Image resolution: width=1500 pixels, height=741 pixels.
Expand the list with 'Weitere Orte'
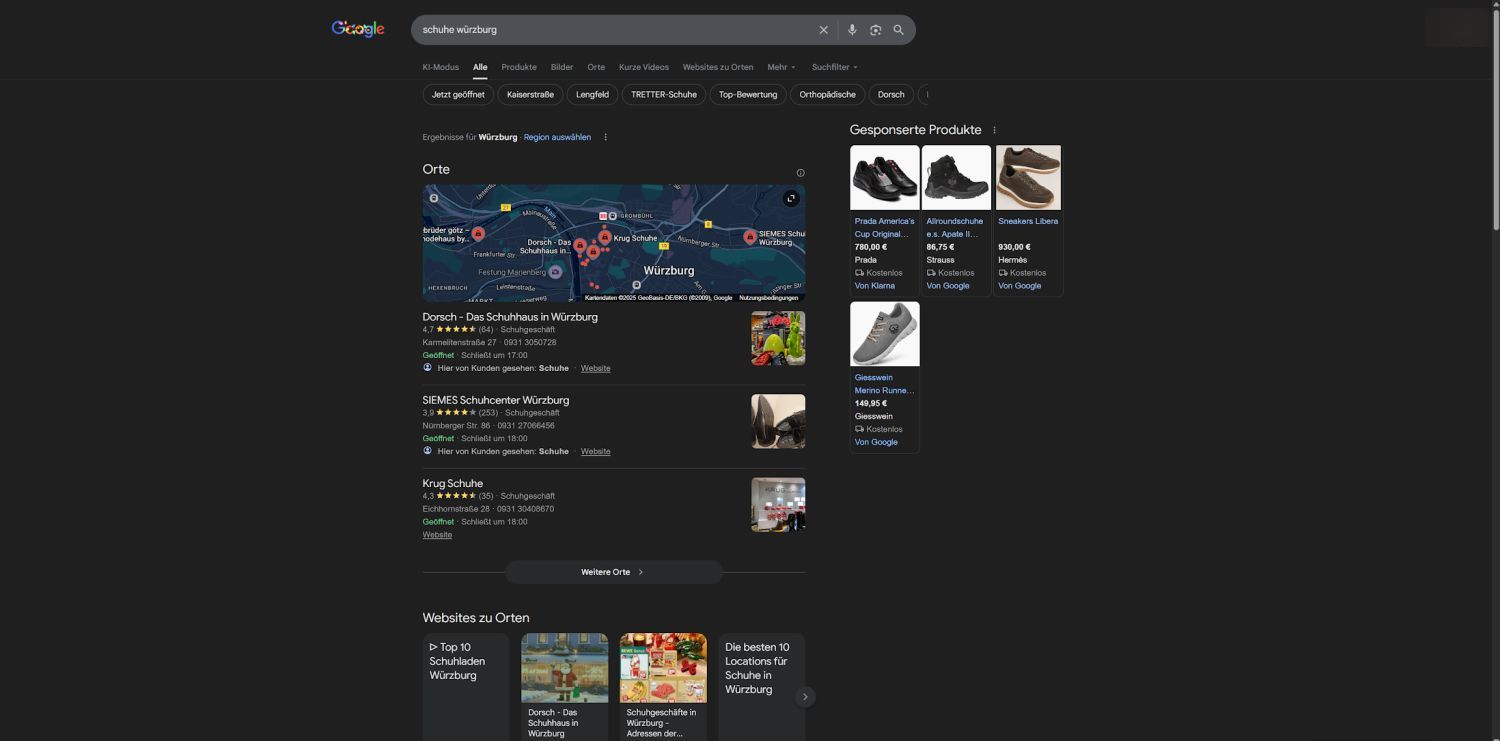tap(613, 572)
